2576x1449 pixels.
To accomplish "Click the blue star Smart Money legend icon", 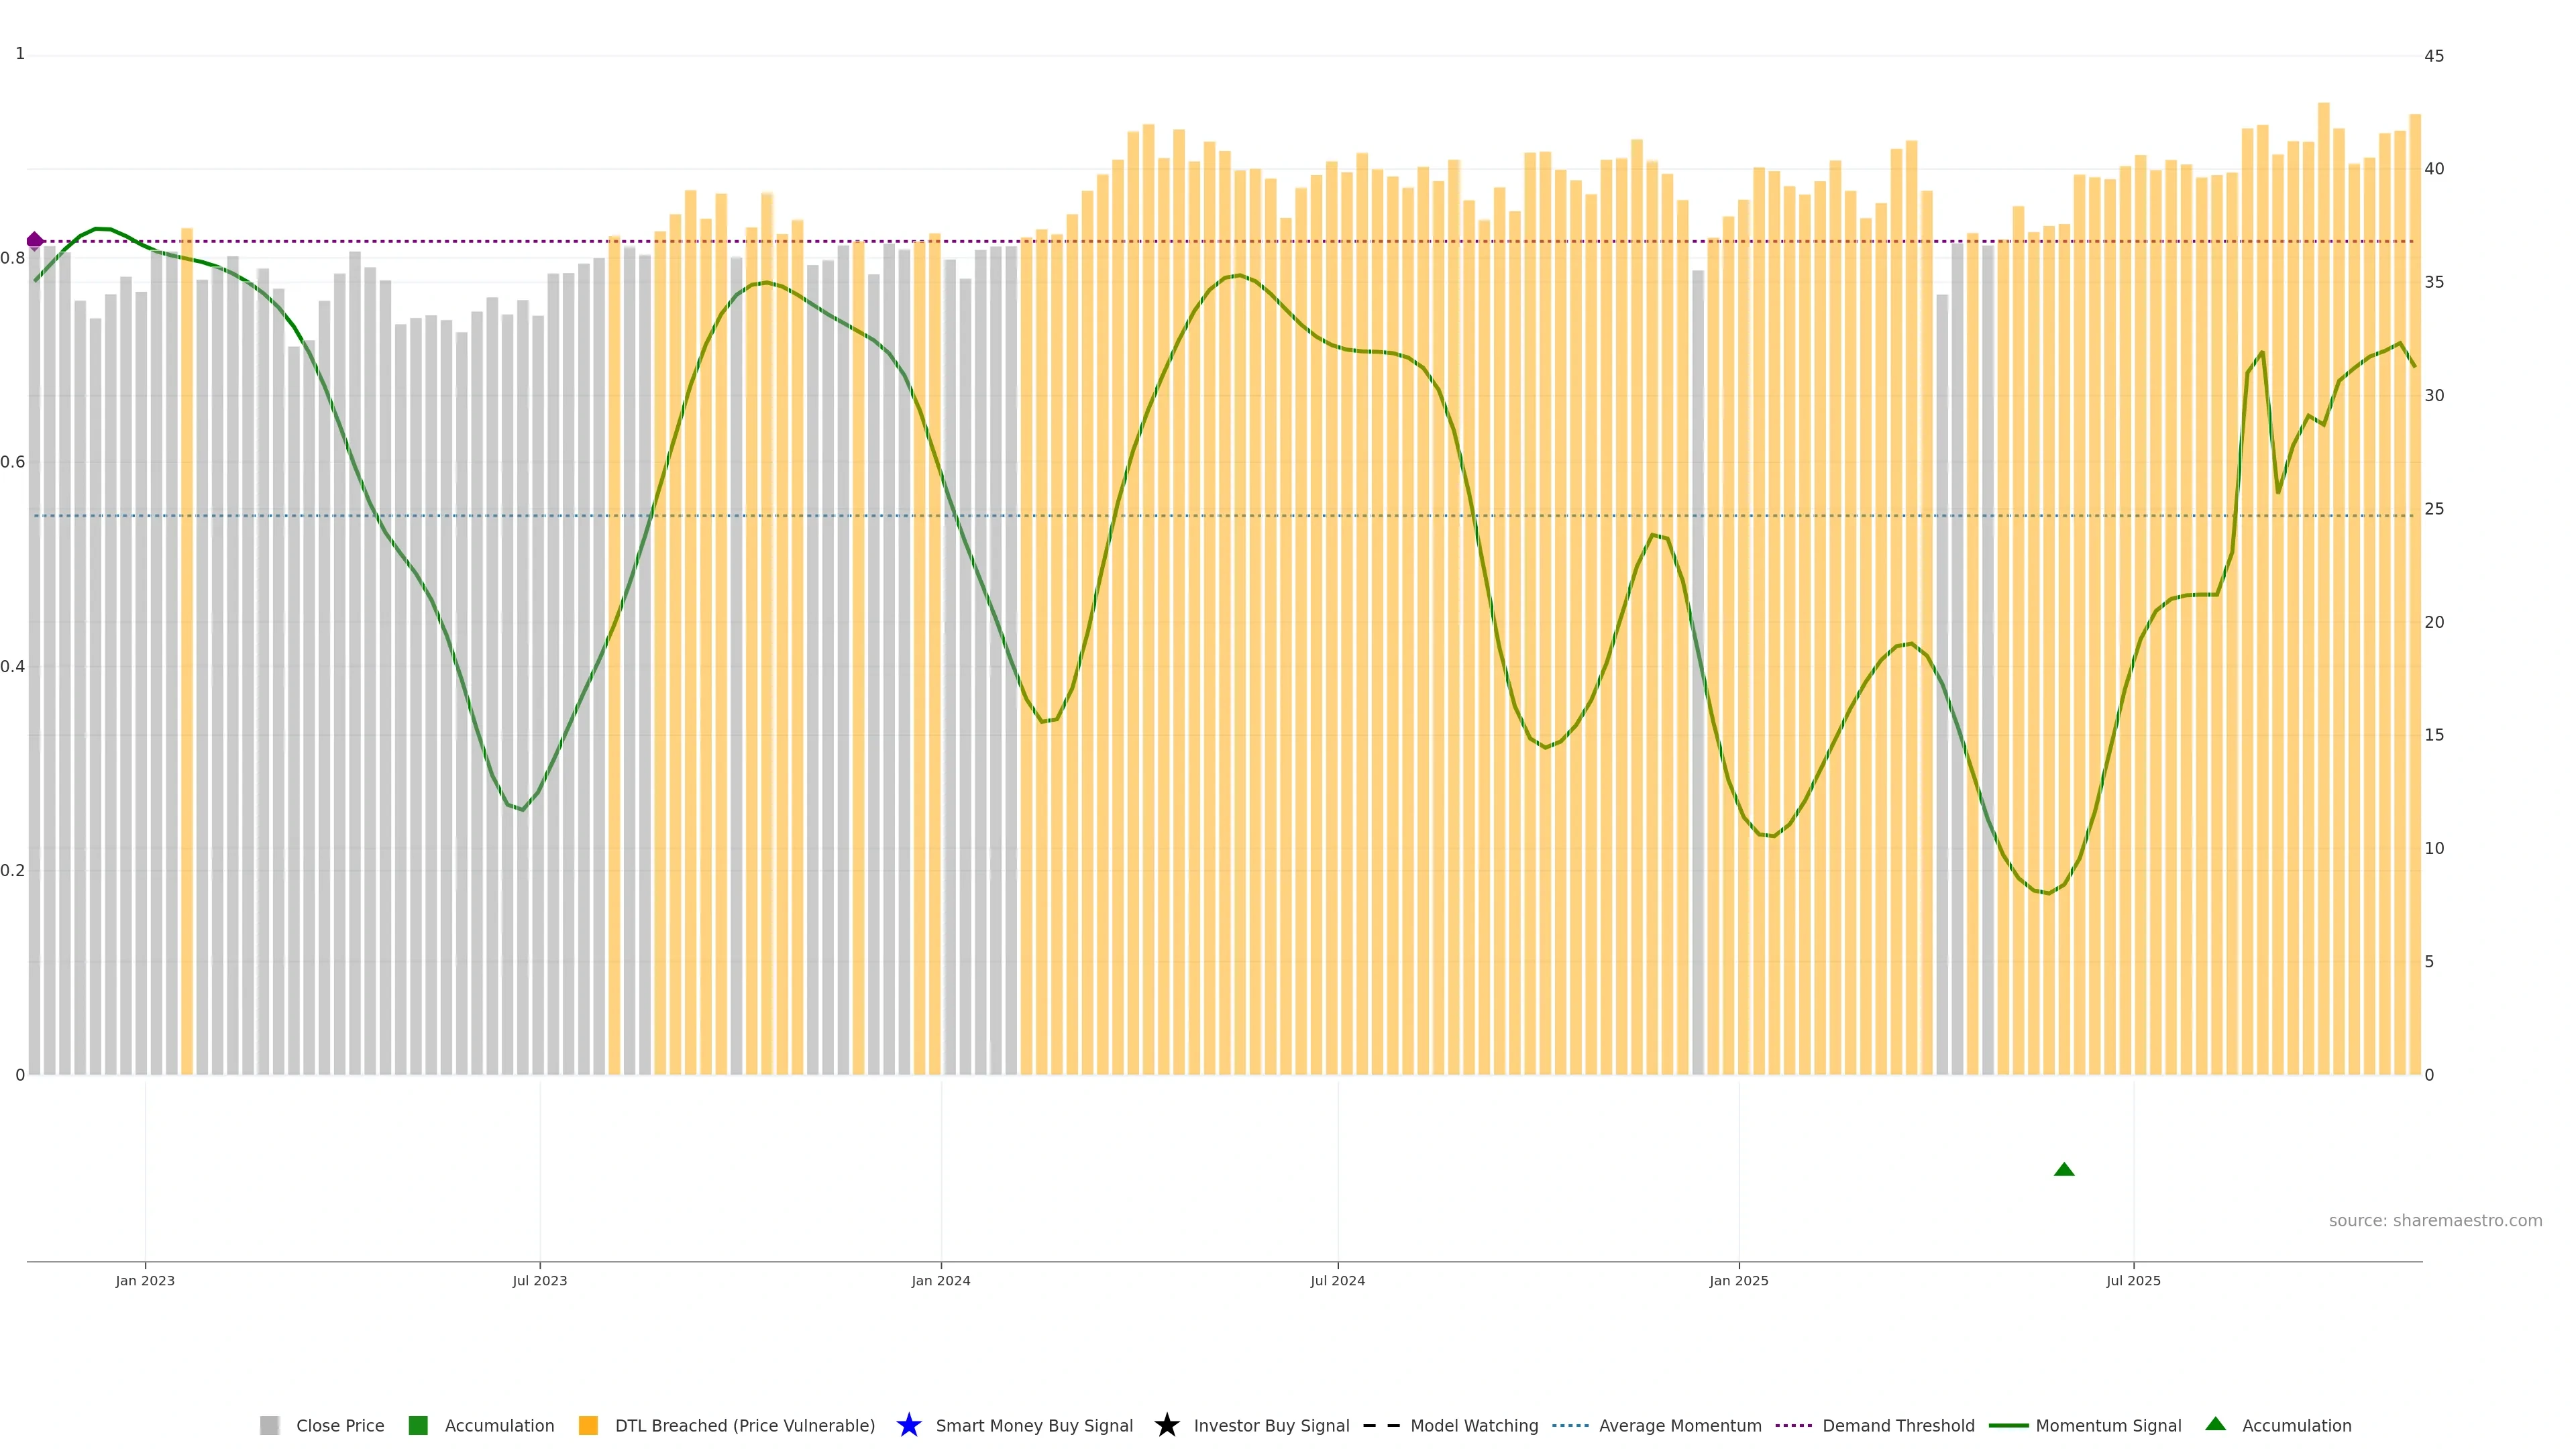I will pyautogui.click(x=908, y=1425).
